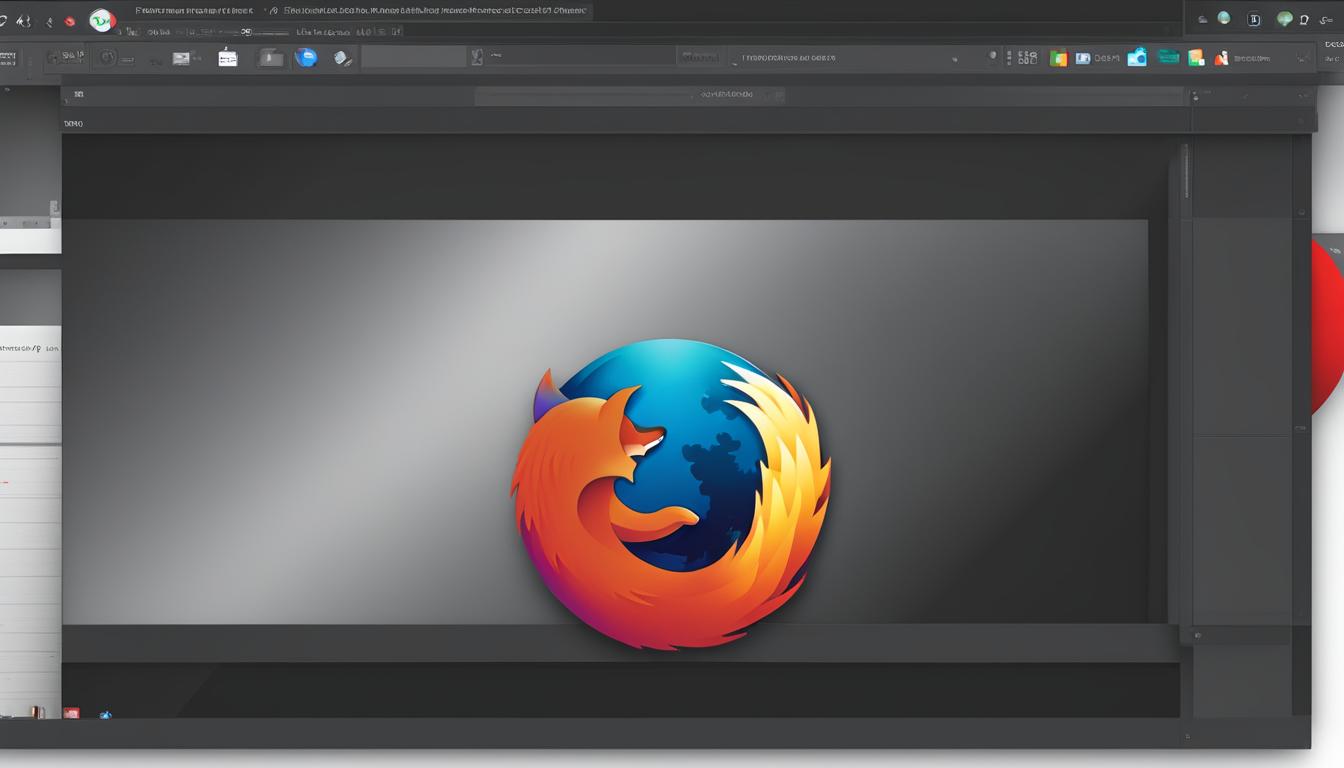The width and height of the screenshot is (1344, 768).
Task: Click the teal globe icon at top right
Action: tap(1223, 18)
